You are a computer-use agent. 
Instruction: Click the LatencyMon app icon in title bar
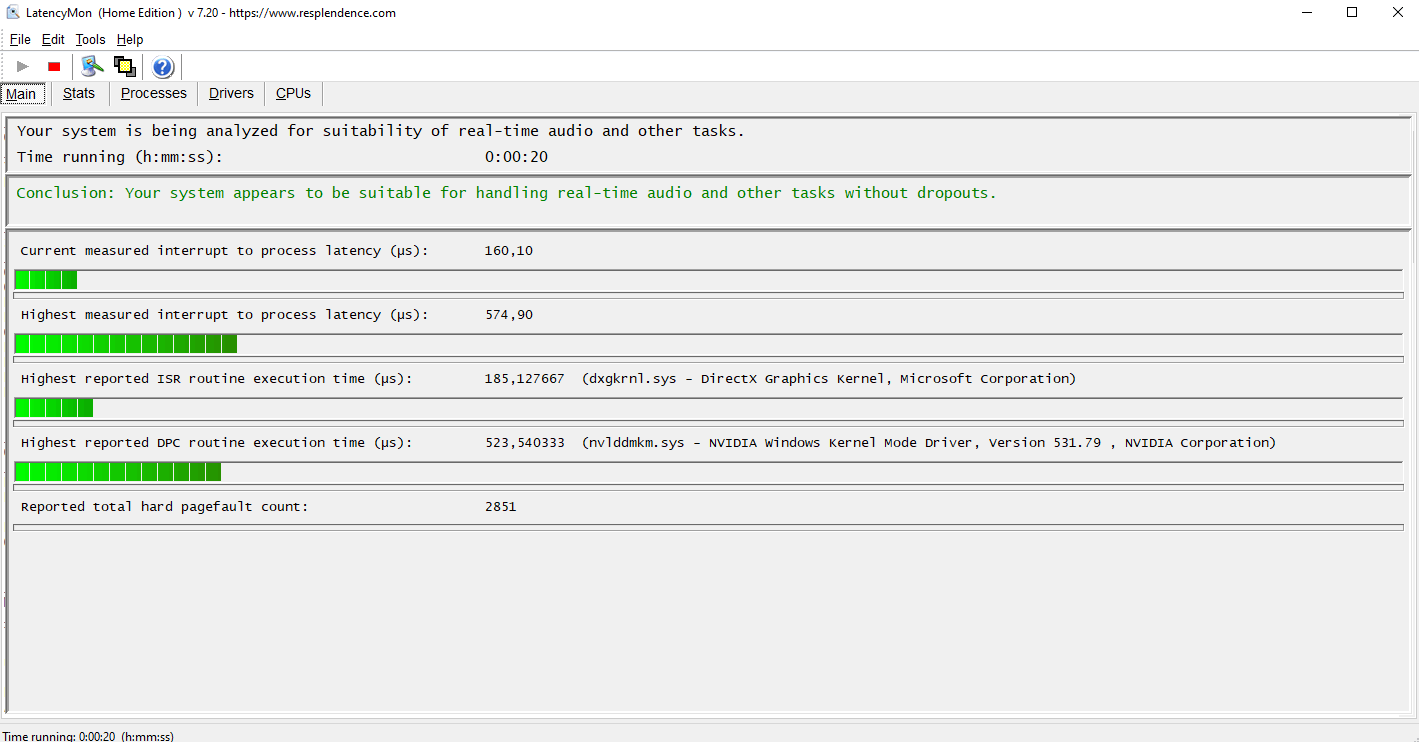(13, 13)
